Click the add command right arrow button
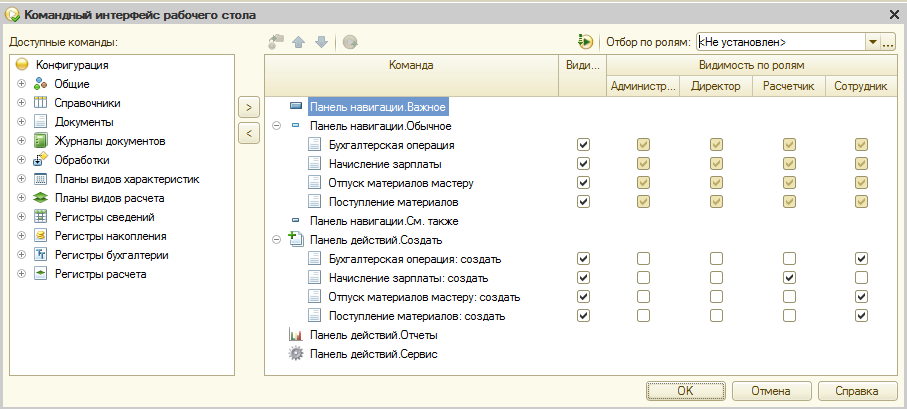This screenshot has width=907, height=409. pyautogui.click(x=249, y=107)
